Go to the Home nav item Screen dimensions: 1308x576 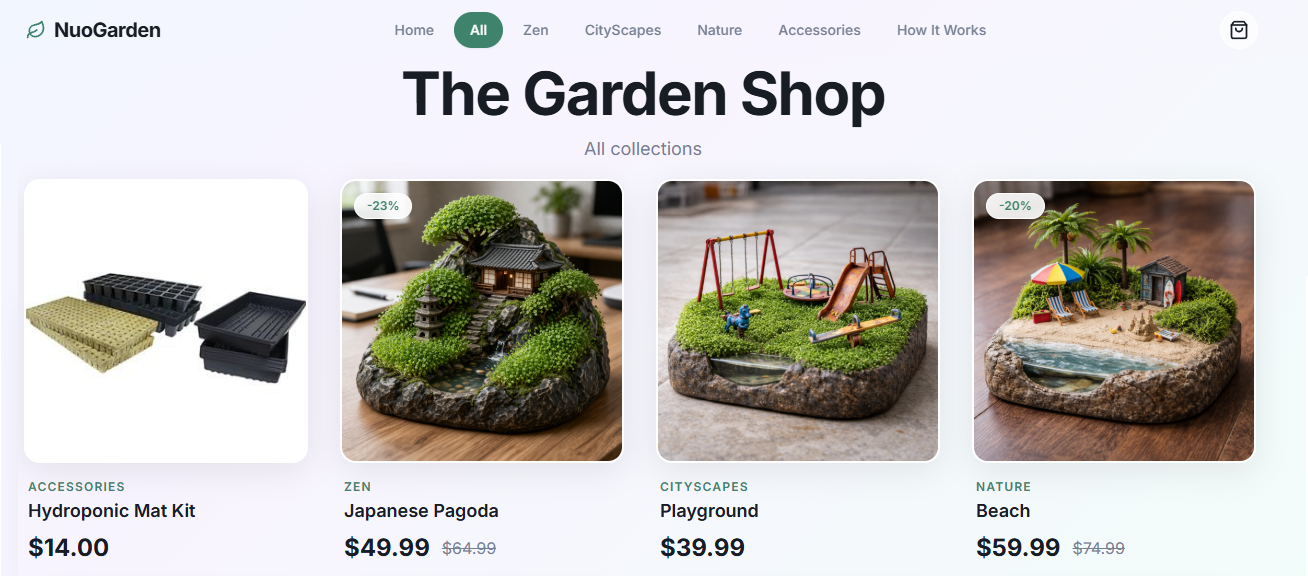click(414, 30)
